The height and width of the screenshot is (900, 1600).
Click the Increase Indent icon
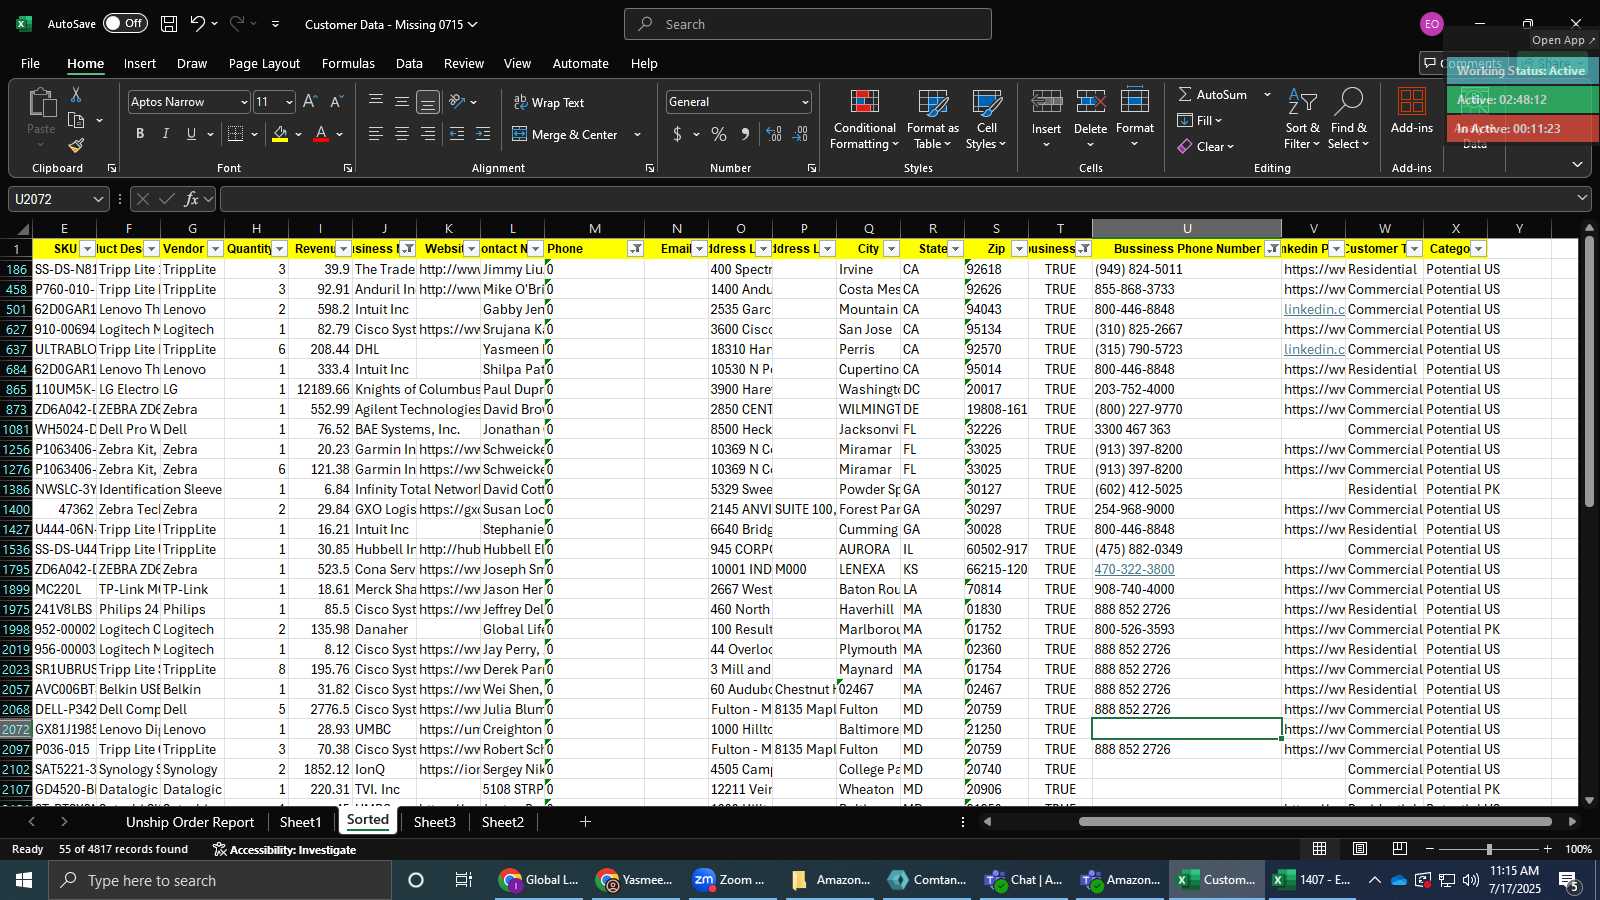pyautogui.click(x=483, y=134)
